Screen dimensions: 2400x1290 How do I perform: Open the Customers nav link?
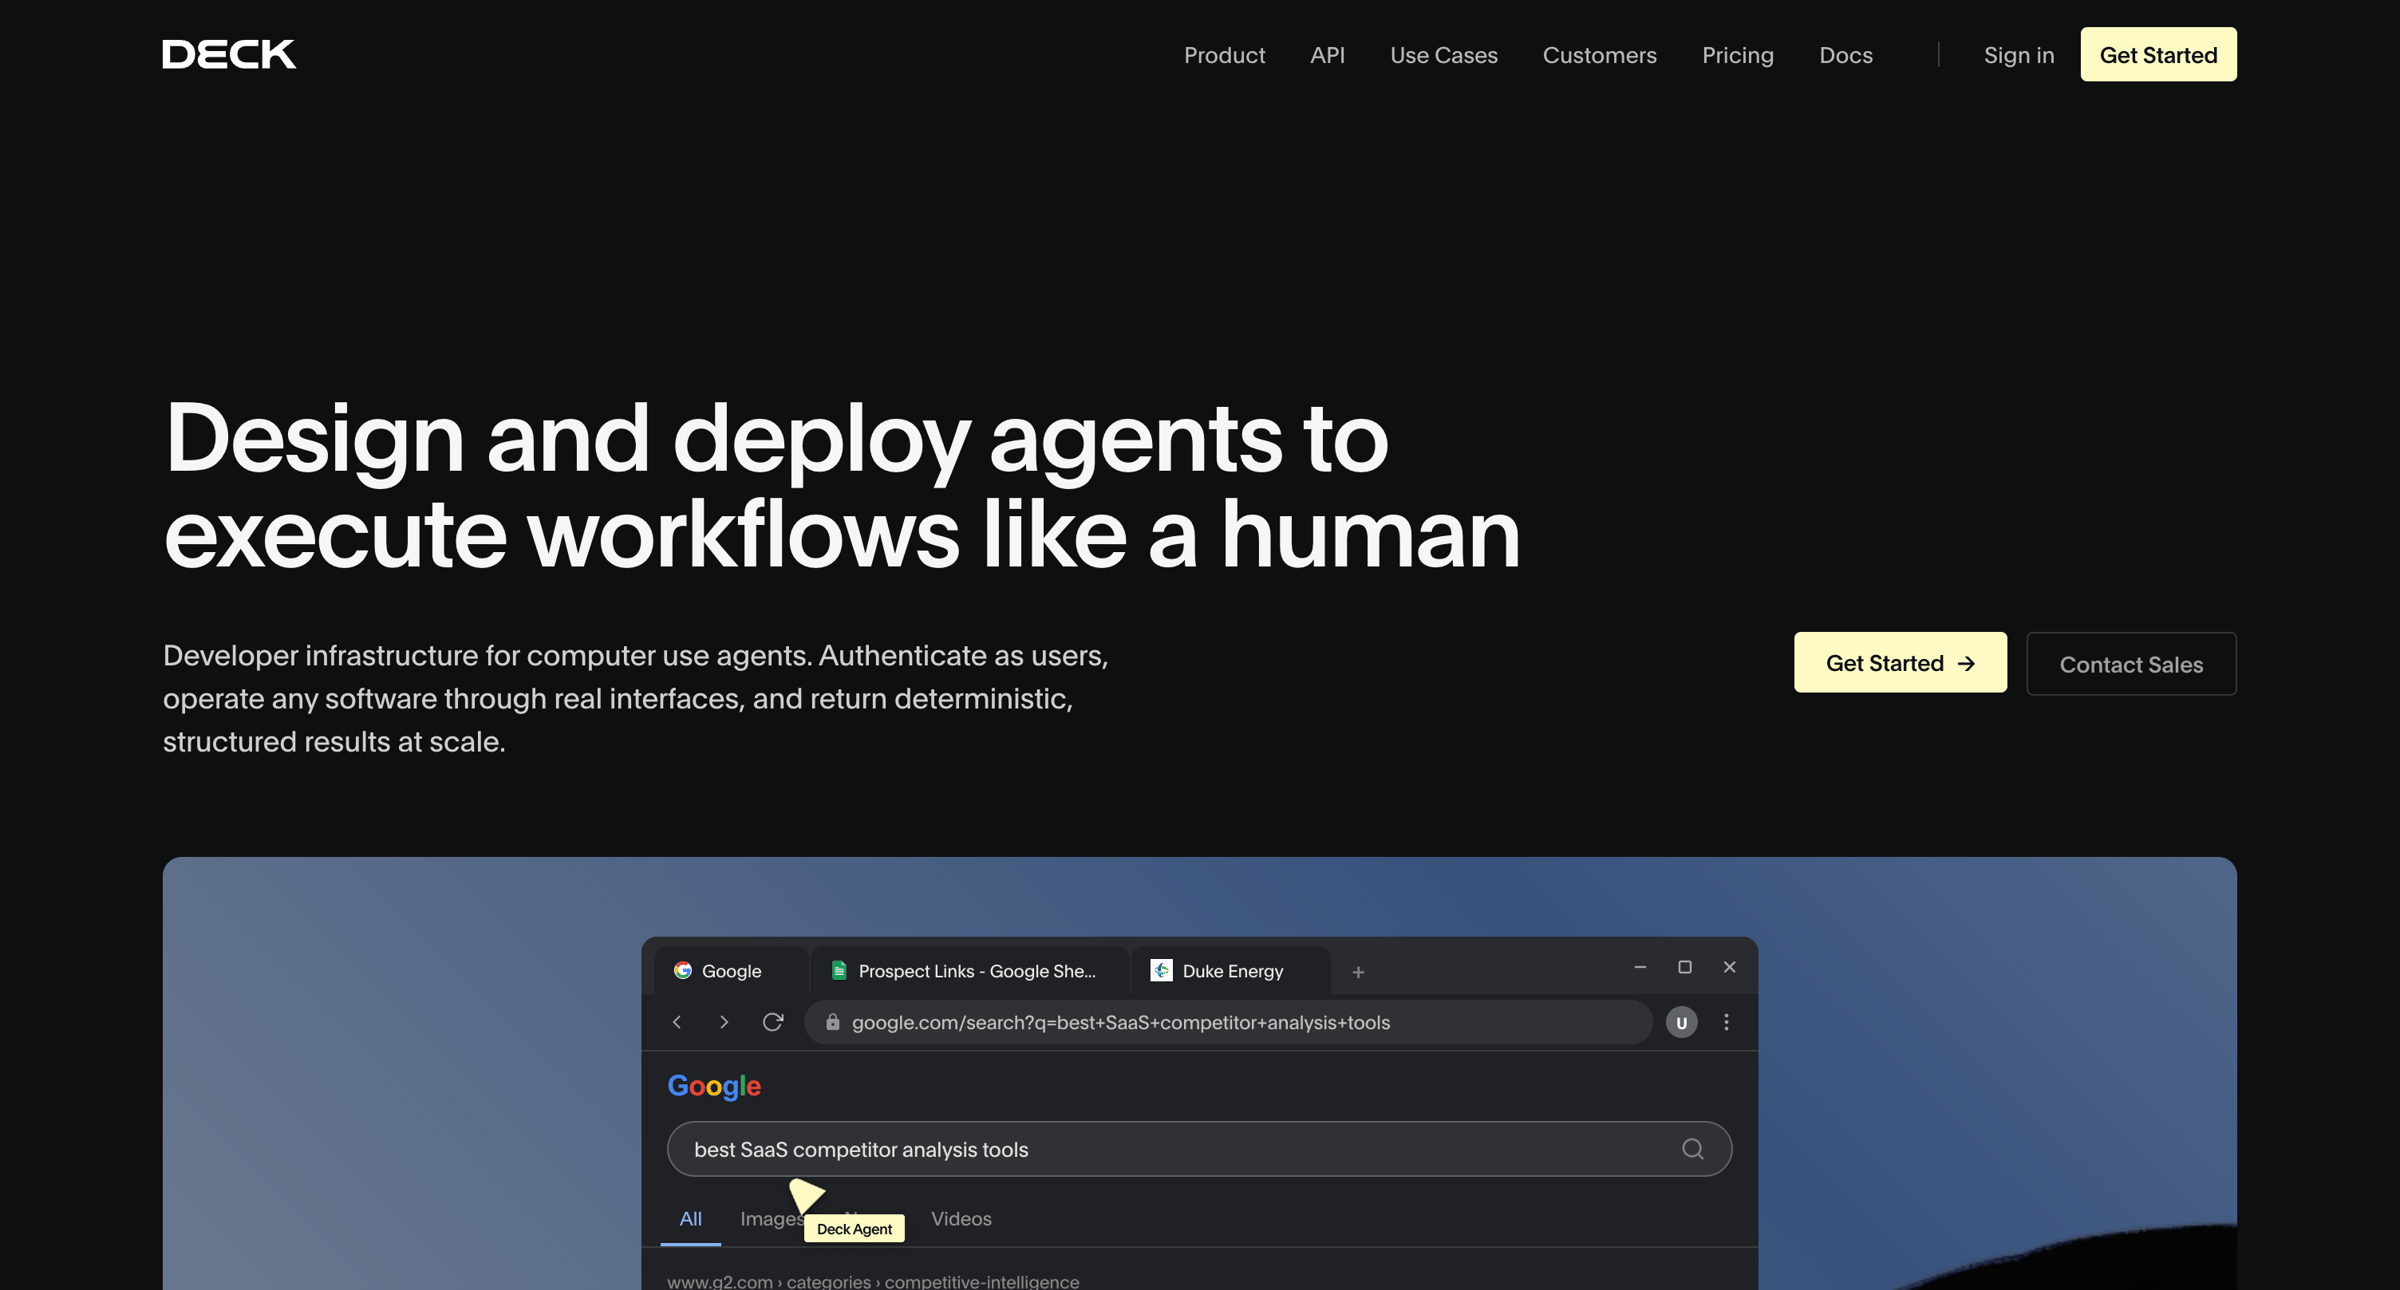click(x=1599, y=55)
